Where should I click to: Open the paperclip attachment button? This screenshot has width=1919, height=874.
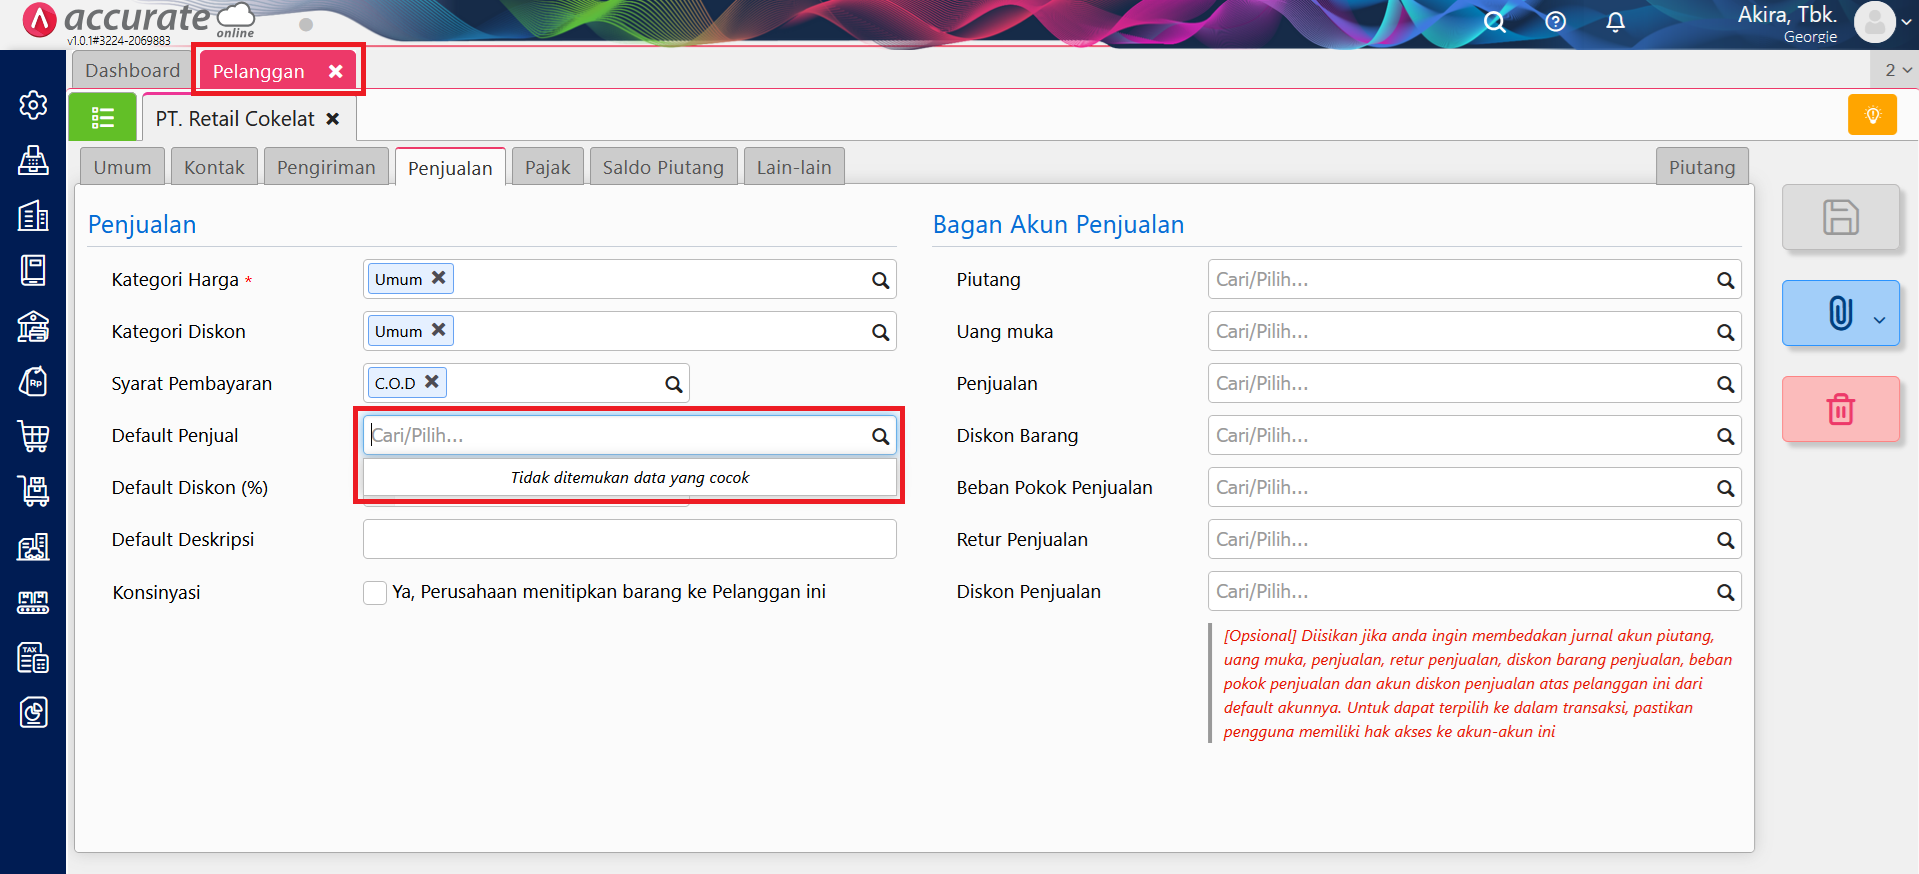click(1840, 313)
